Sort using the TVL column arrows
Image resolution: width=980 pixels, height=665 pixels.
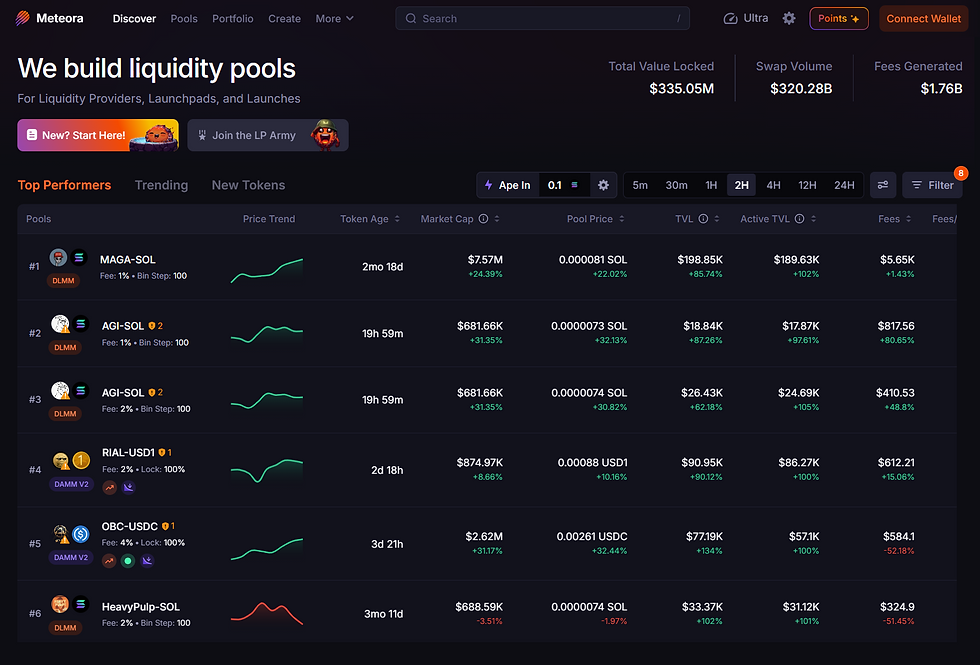[x=717, y=219]
